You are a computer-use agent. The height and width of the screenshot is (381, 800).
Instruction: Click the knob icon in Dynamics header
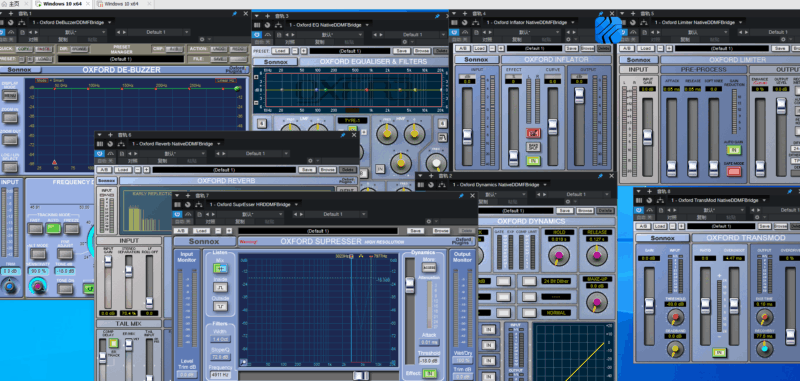click(x=430, y=185)
